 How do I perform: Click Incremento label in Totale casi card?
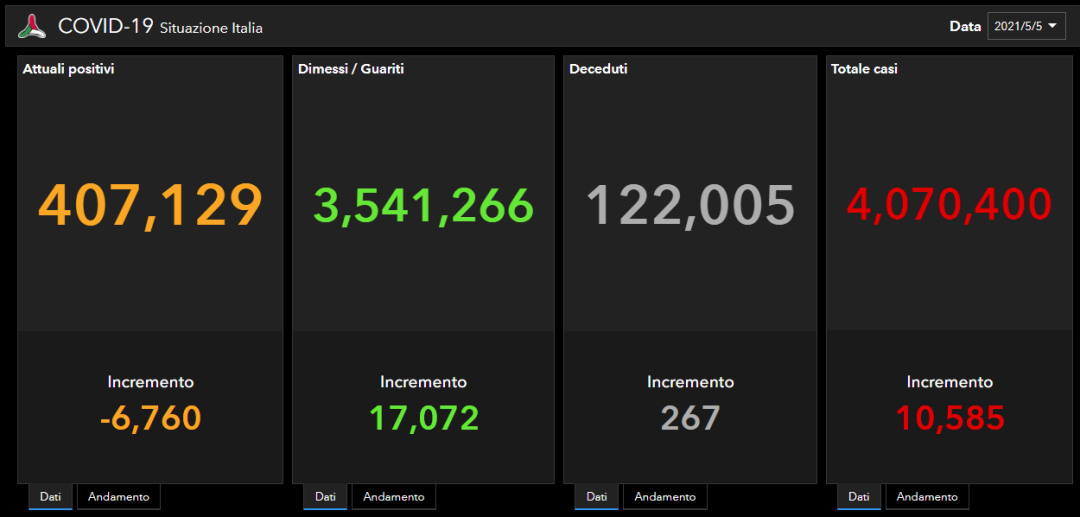[x=950, y=382]
